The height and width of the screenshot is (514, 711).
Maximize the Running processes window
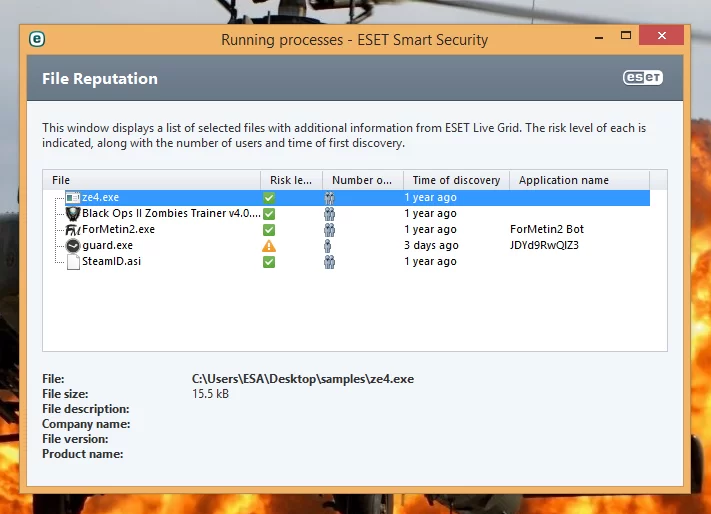[x=626, y=35]
